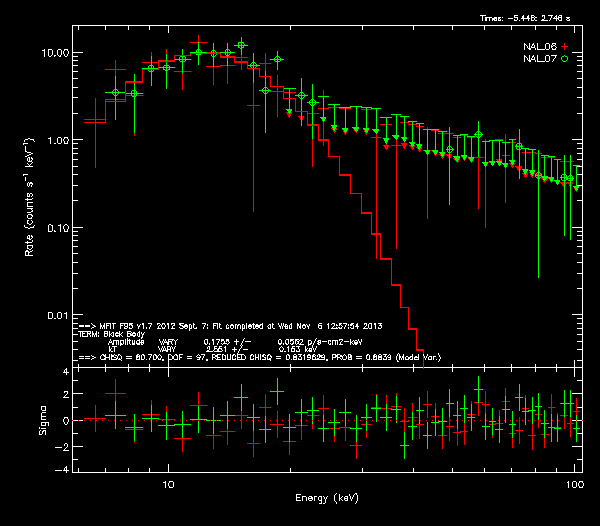The image size is (600, 526).
Task: Click the 10.00 tick label on rate axis
Action: click(54, 52)
